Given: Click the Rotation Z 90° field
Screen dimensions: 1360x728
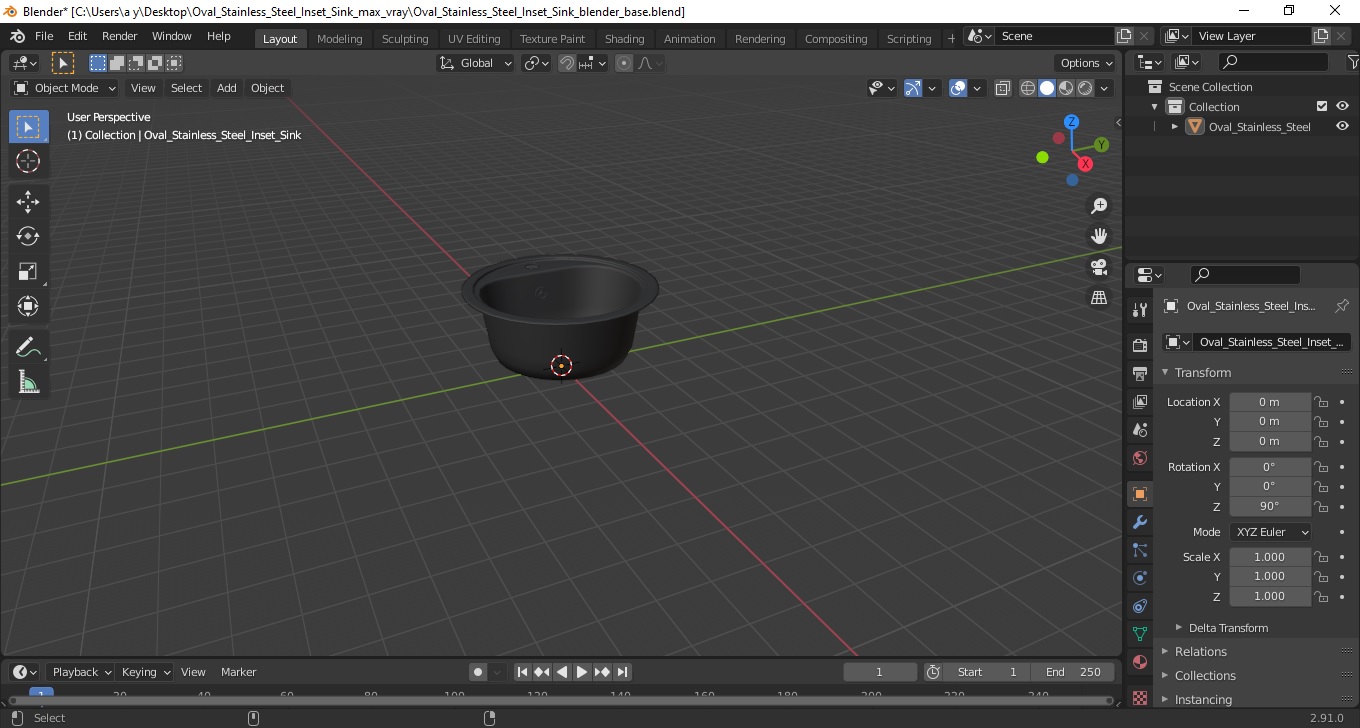Looking at the screenshot, I should pyautogui.click(x=1270, y=506).
